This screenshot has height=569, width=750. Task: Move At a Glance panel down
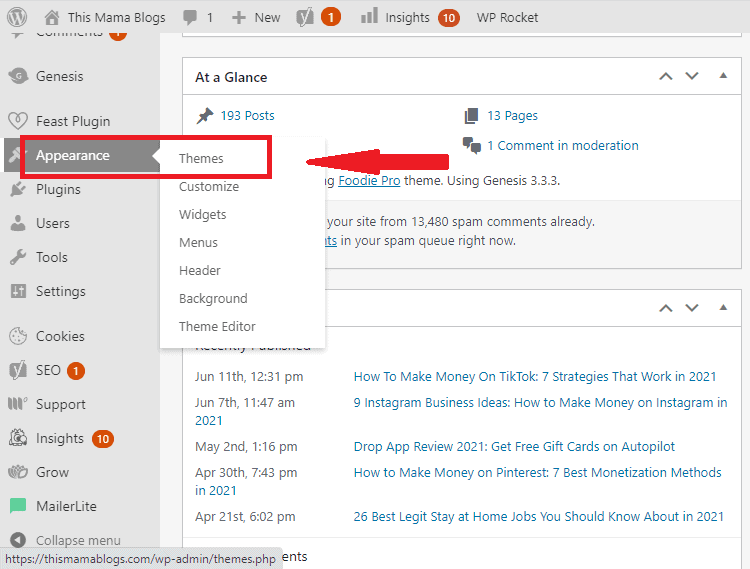692,76
